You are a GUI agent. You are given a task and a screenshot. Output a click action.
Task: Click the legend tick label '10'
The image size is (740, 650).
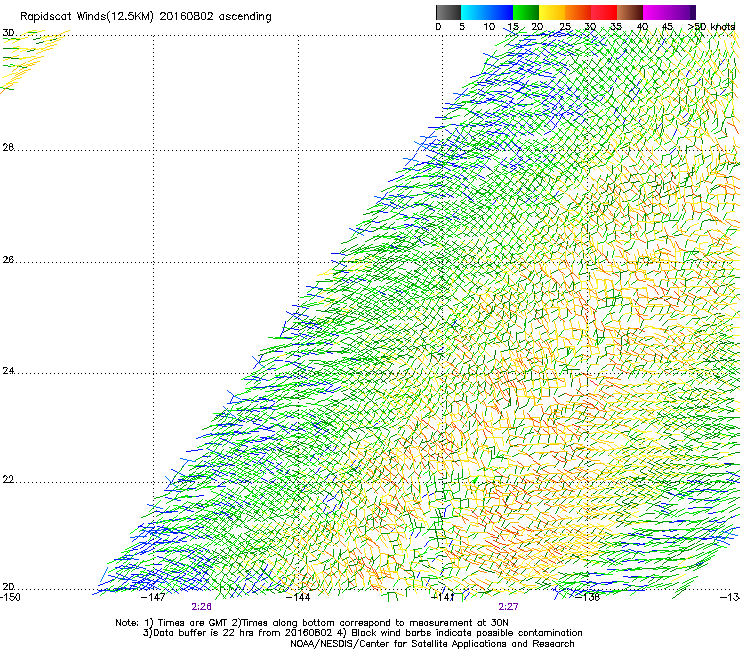489,27
